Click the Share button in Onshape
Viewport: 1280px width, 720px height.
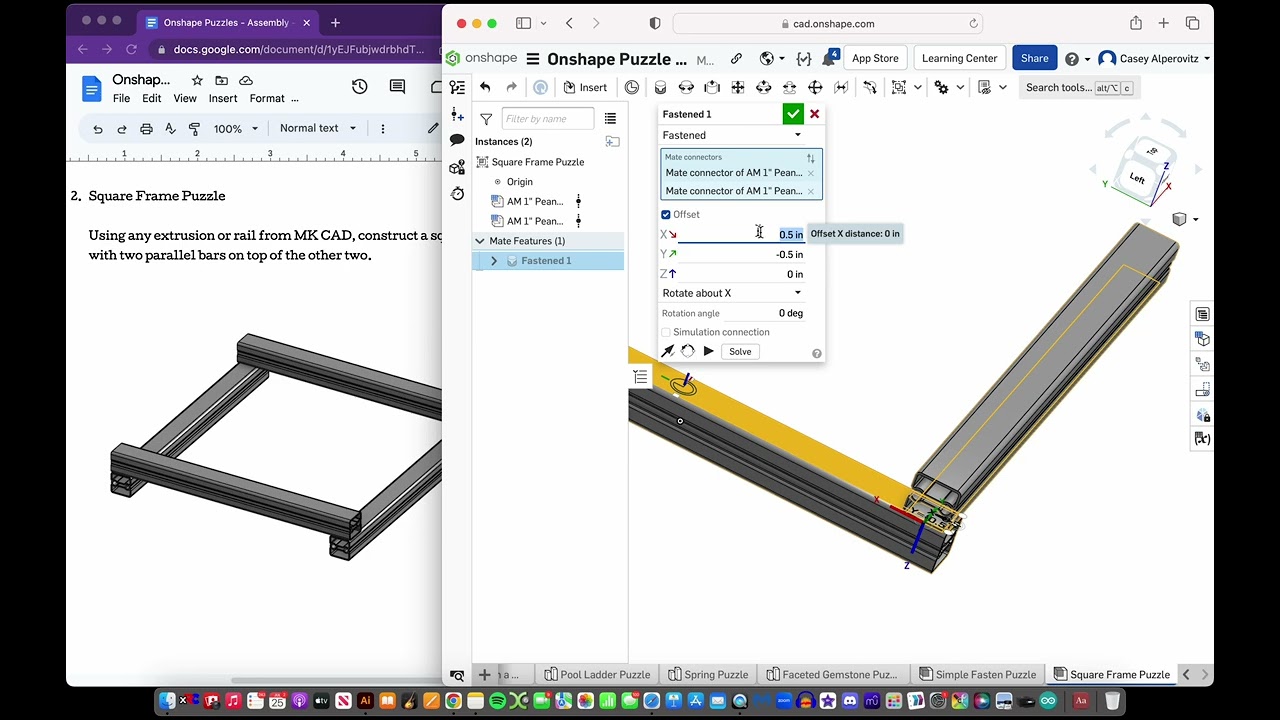1034,58
